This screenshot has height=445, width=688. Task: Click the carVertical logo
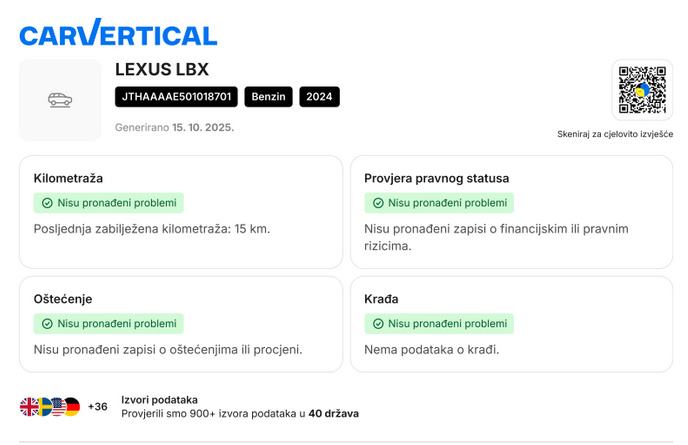point(118,34)
